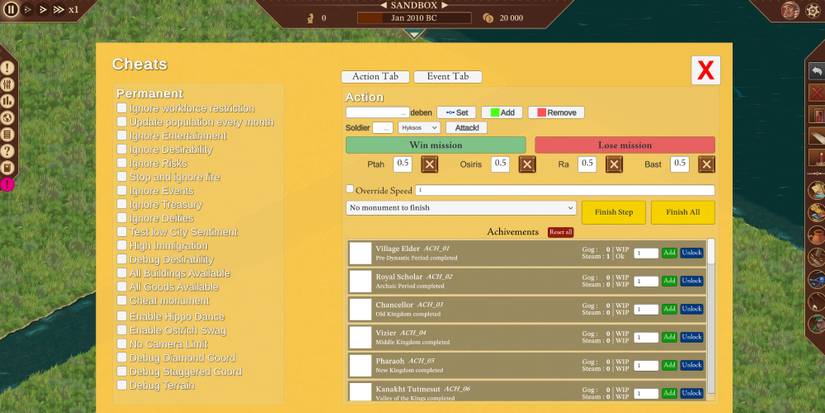825x413 pixels.
Task: Click the deben amount input field
Action: 376,113
